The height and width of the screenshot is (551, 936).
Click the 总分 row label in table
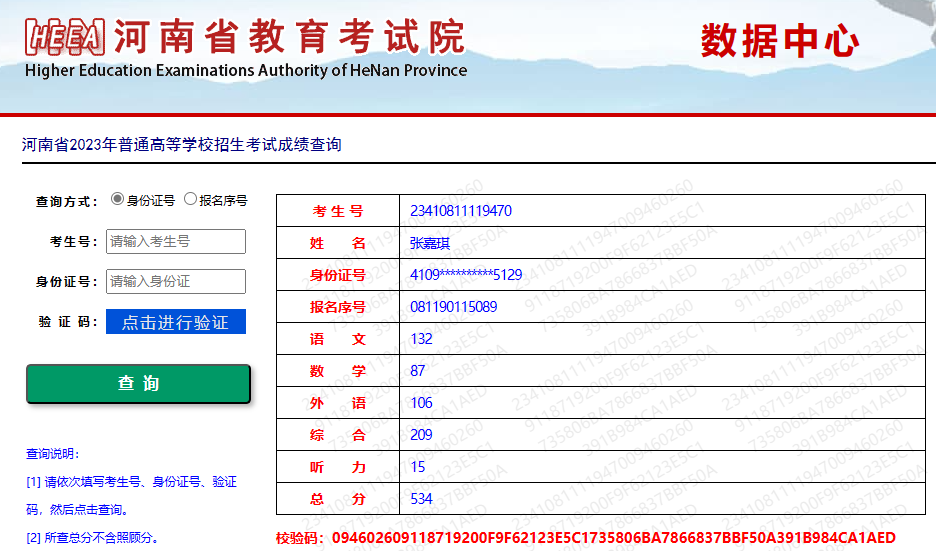pyautogui.click(x=338, y=499)
